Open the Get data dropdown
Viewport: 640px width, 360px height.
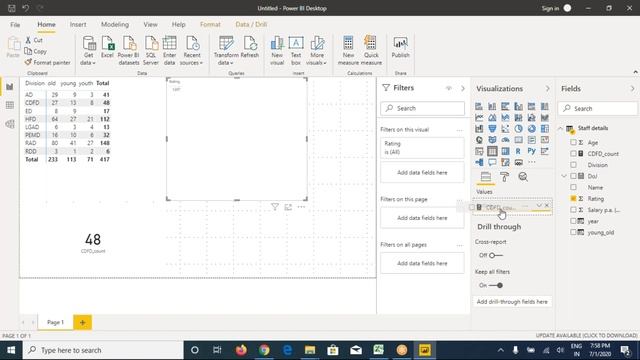[88, 59]
